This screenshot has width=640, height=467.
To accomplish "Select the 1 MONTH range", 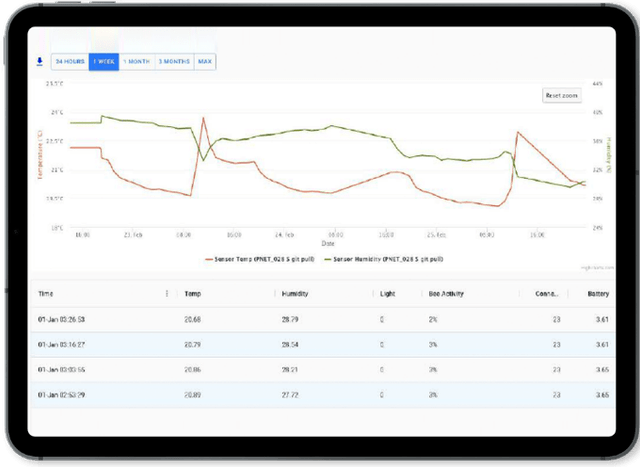I will click(136, 62).
